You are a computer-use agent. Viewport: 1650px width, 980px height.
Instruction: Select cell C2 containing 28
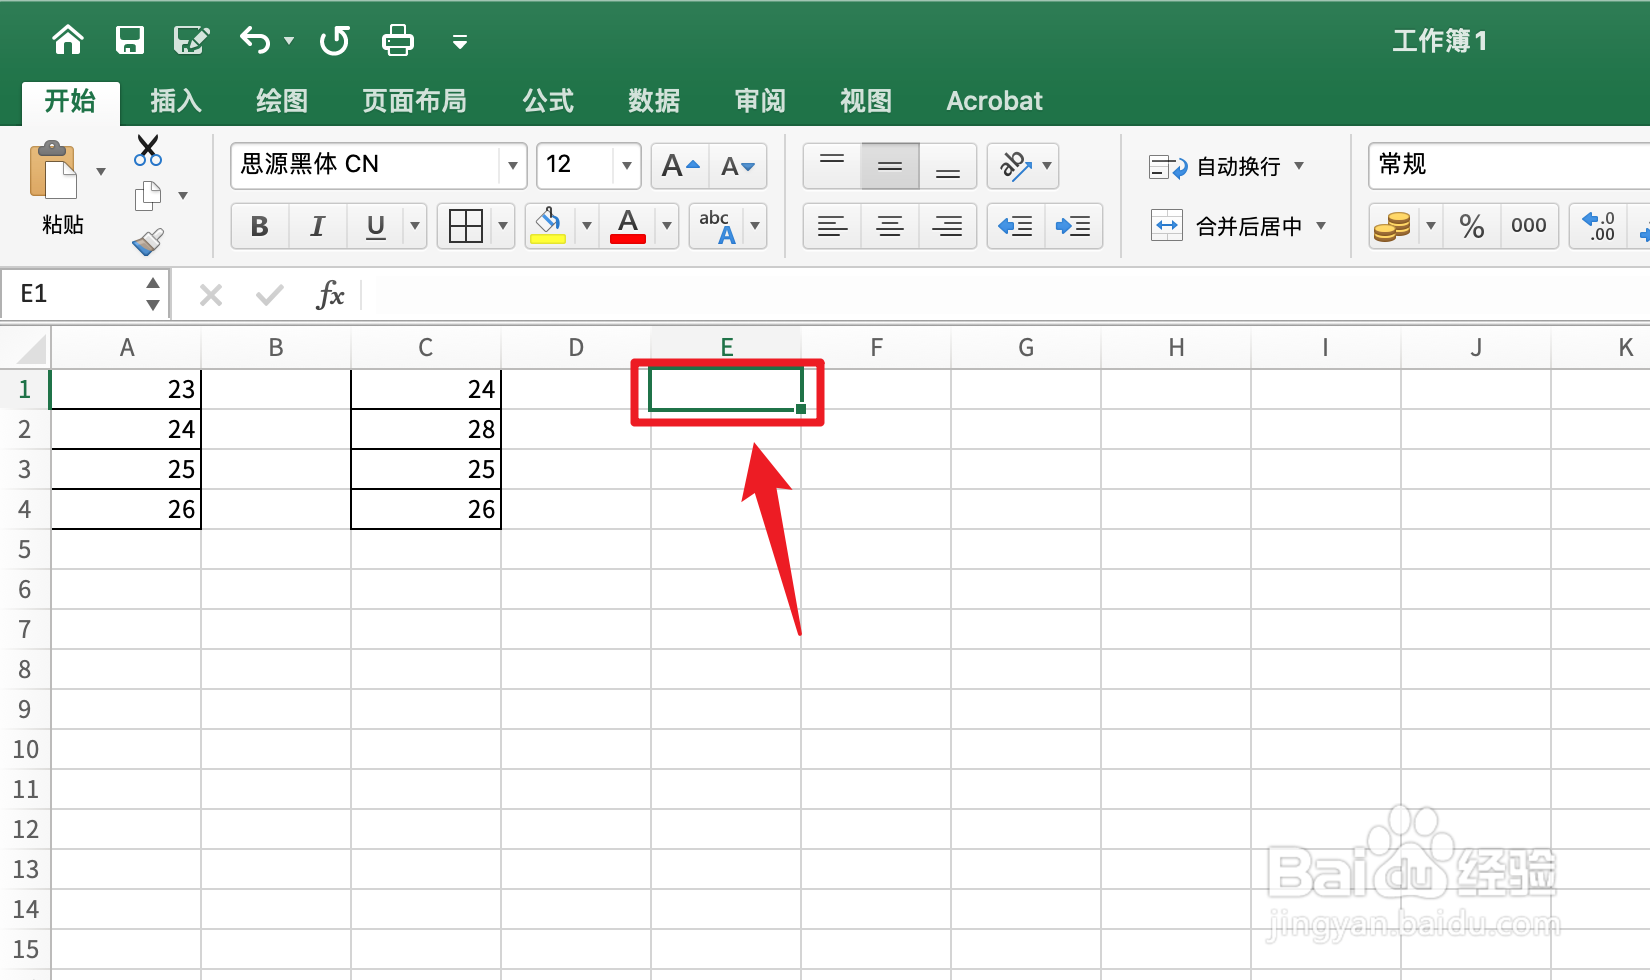pos(426,429)
